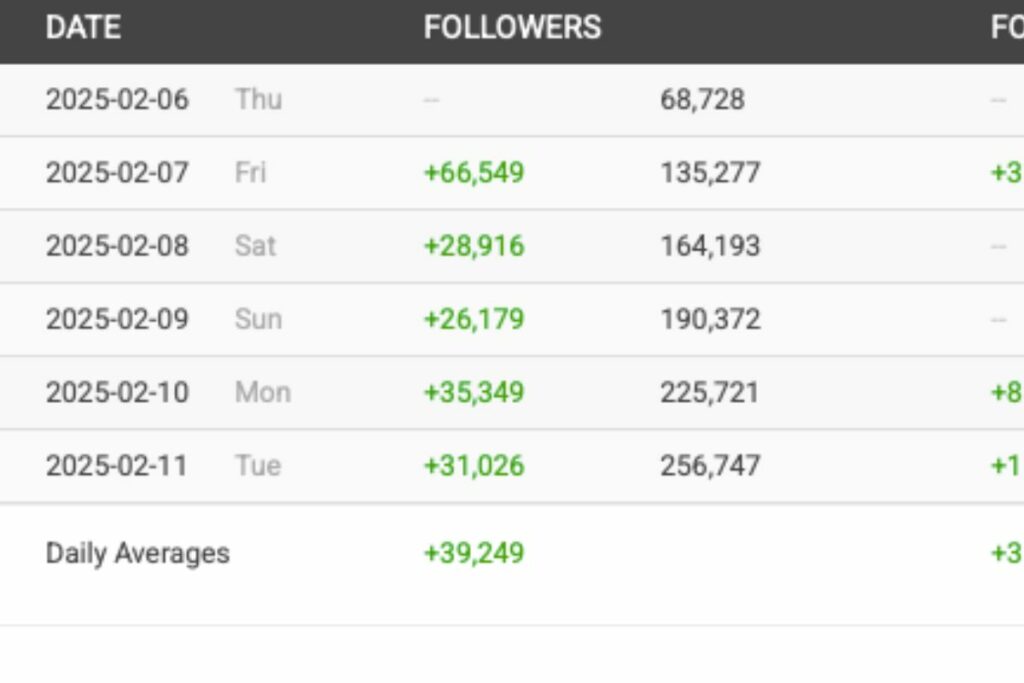Click the 190,372 total followers value

[710, 319]
